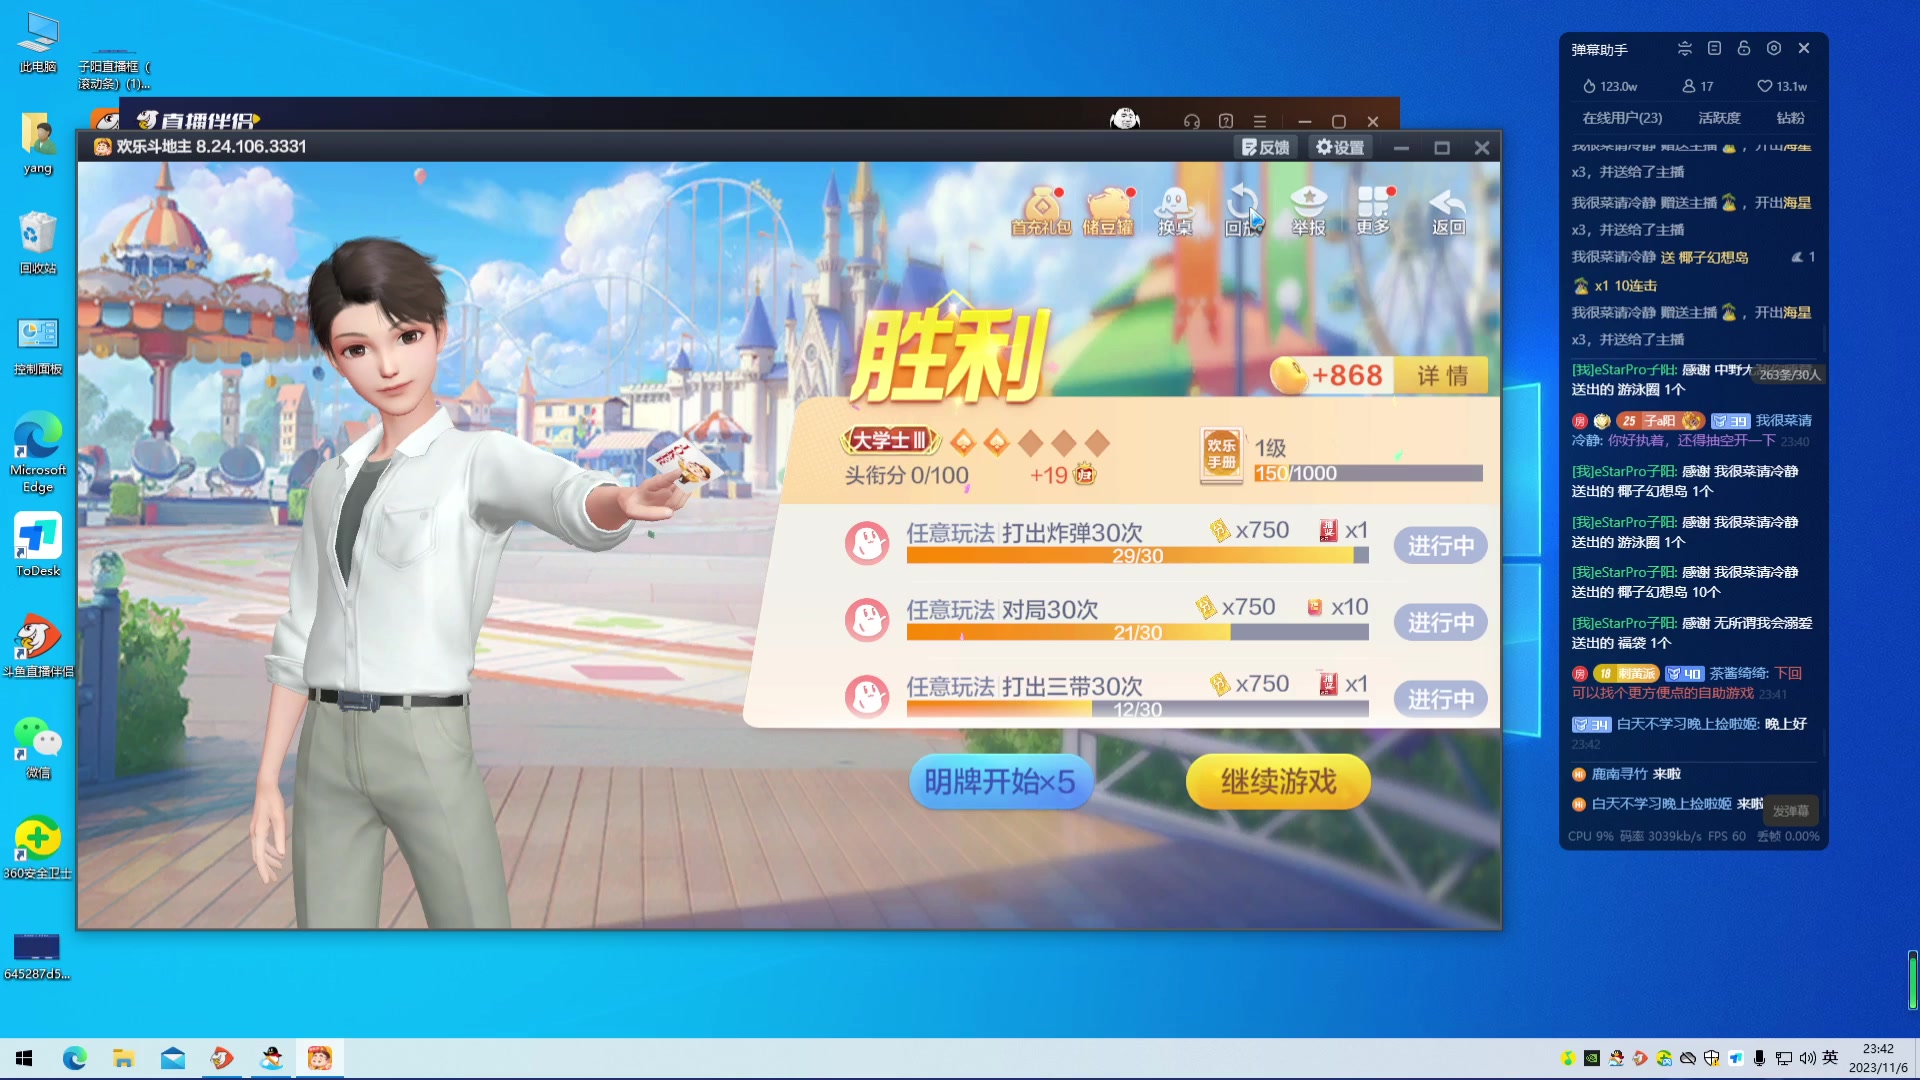The image size is (1920, 1080).
Task: Click 进行中 for 打出炸弹30次 task
Action: [x=1440, y=546]
